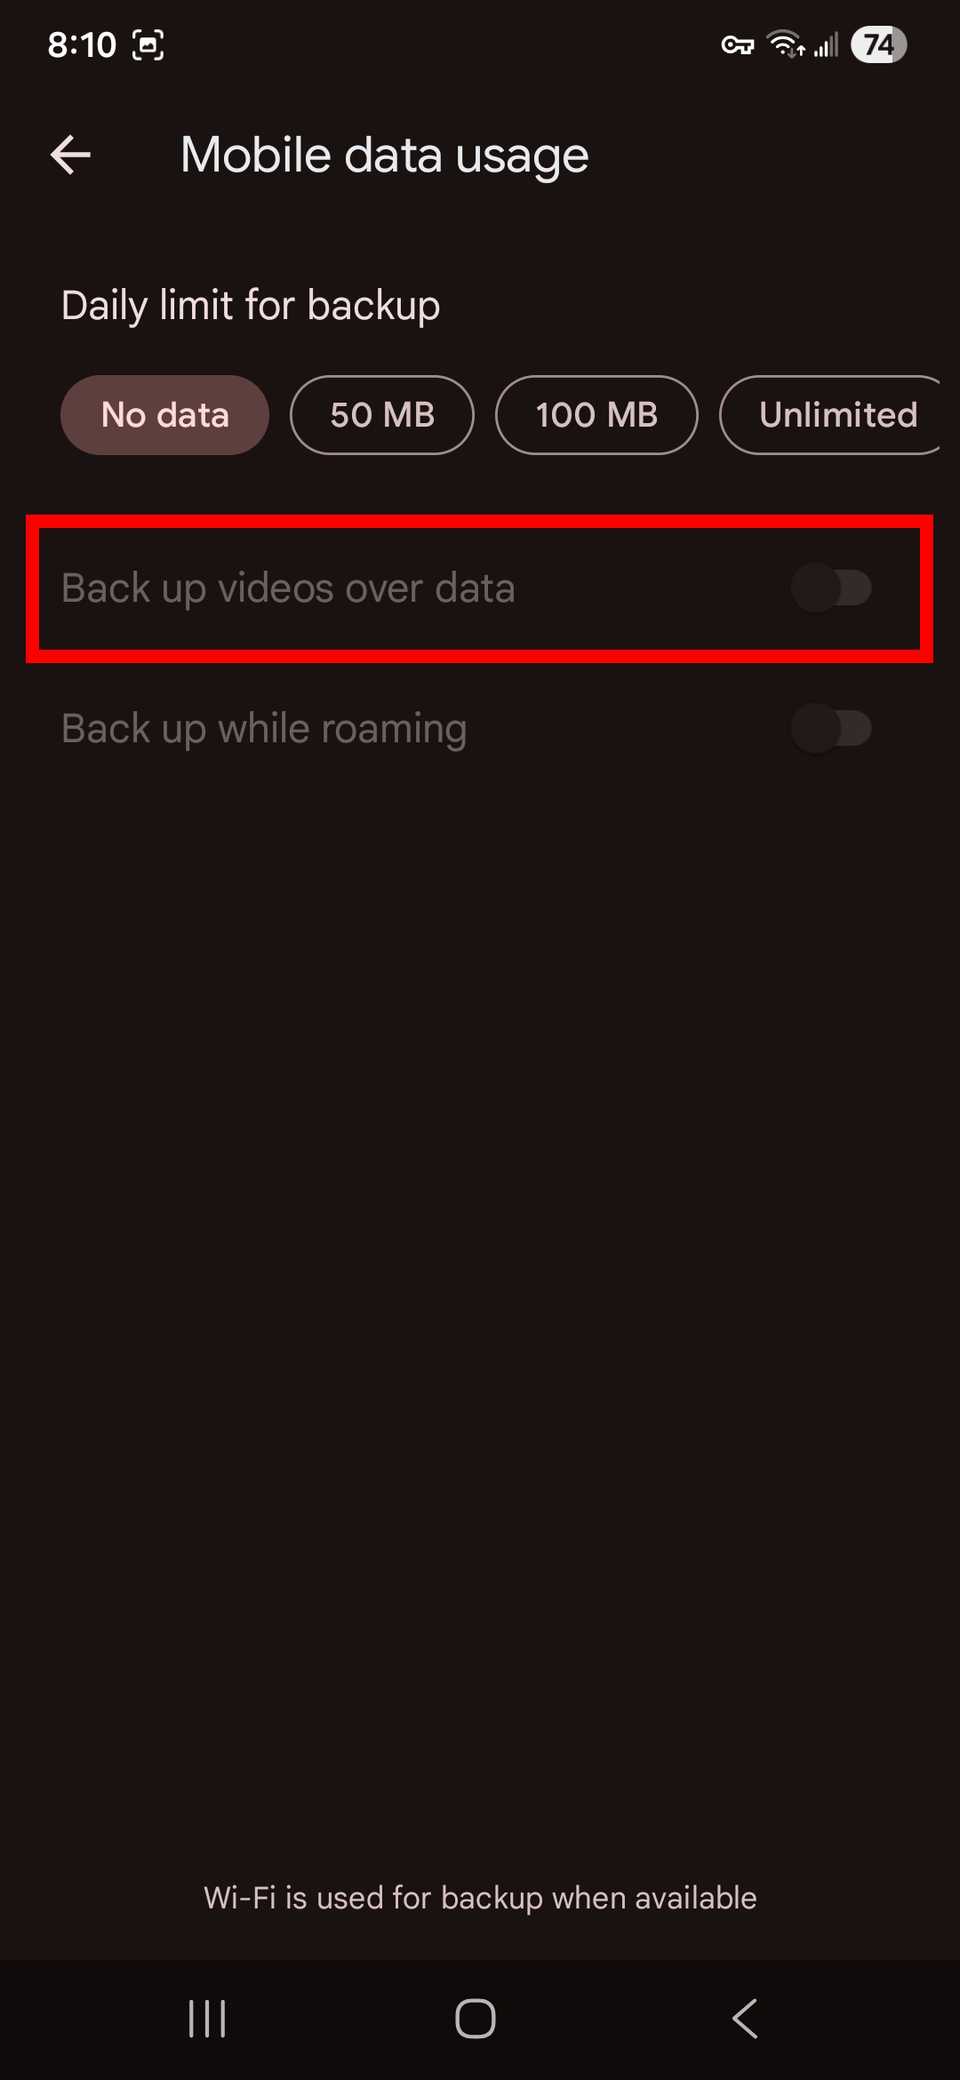Tap the screenshot indicator icon near clock
The height and width of the screenshot is (2080, 960).
point(148,45)
